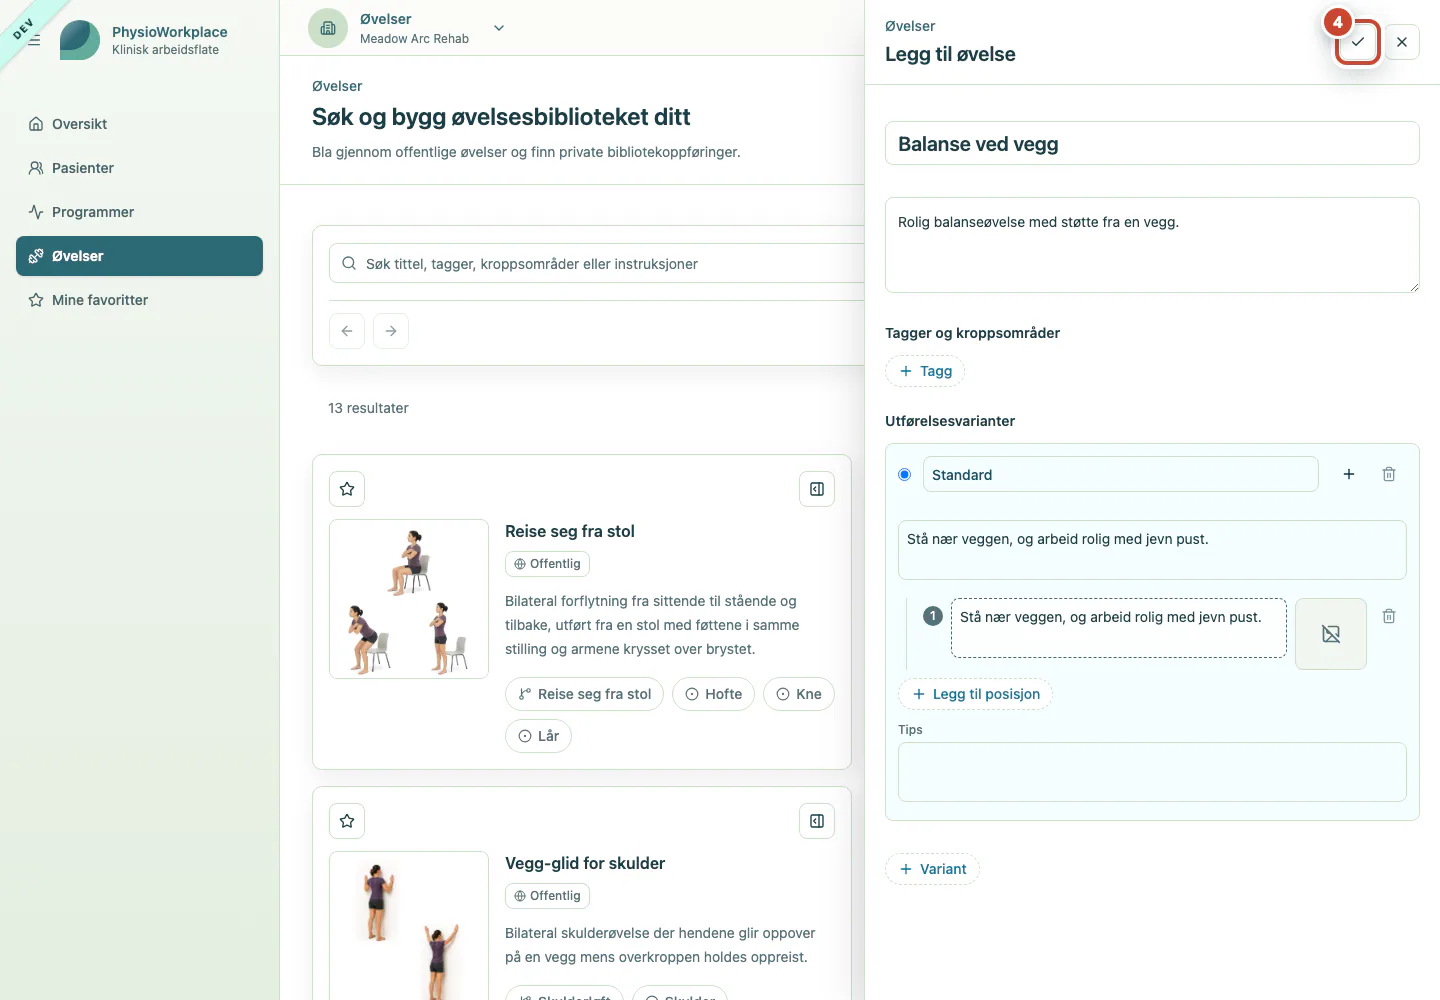Toggle the sidebar hamburger menu

[x=34, y=40]
